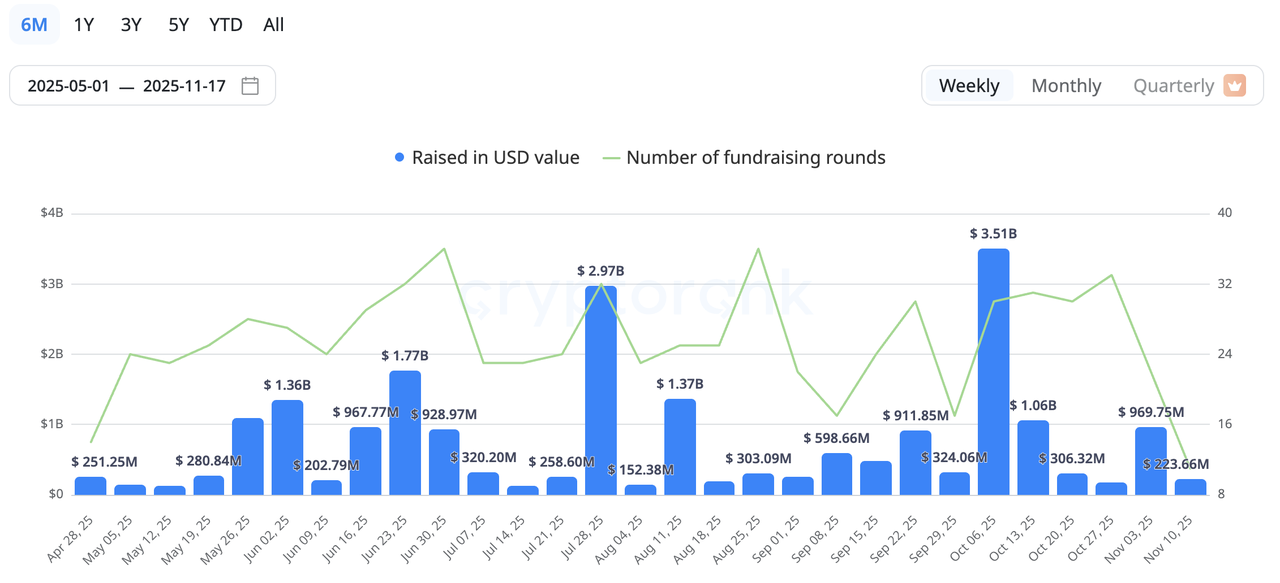Choose the 5Y time range
This screenshot has width=1280, height=583.
tap(178, 25)
